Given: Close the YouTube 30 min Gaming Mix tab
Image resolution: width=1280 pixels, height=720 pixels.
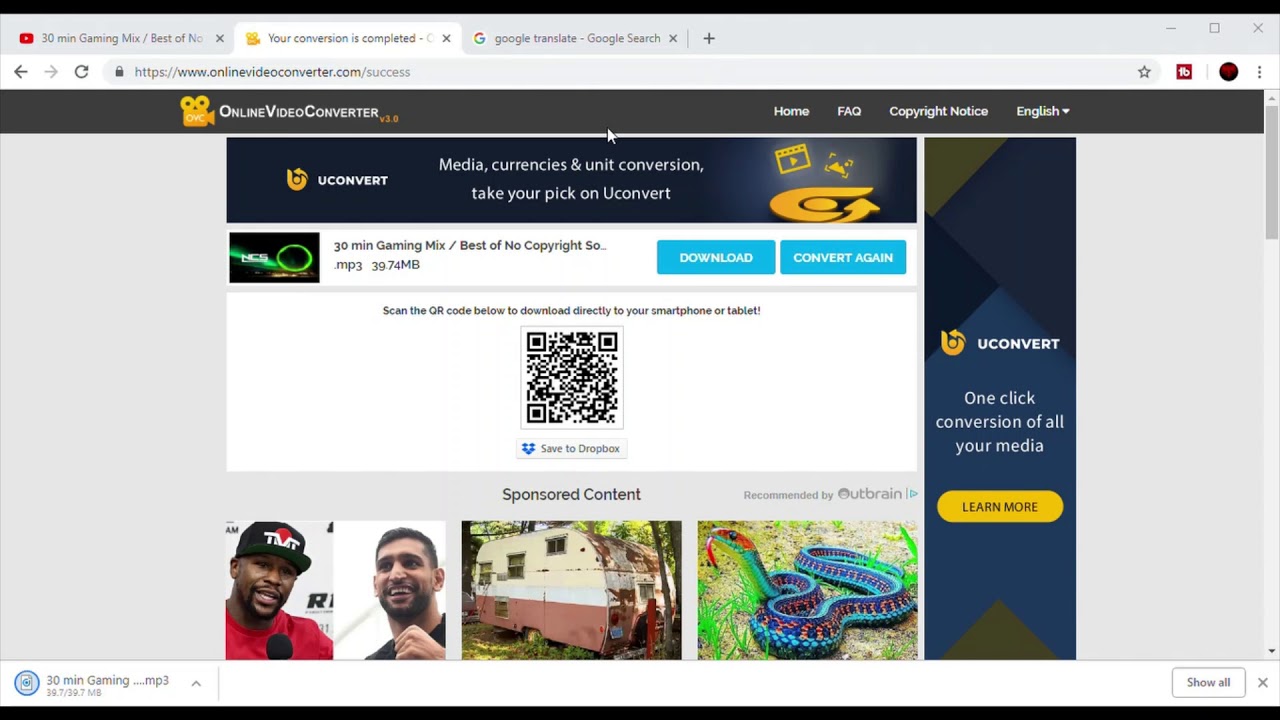Looking at the screenshot, I should point(220,38).
